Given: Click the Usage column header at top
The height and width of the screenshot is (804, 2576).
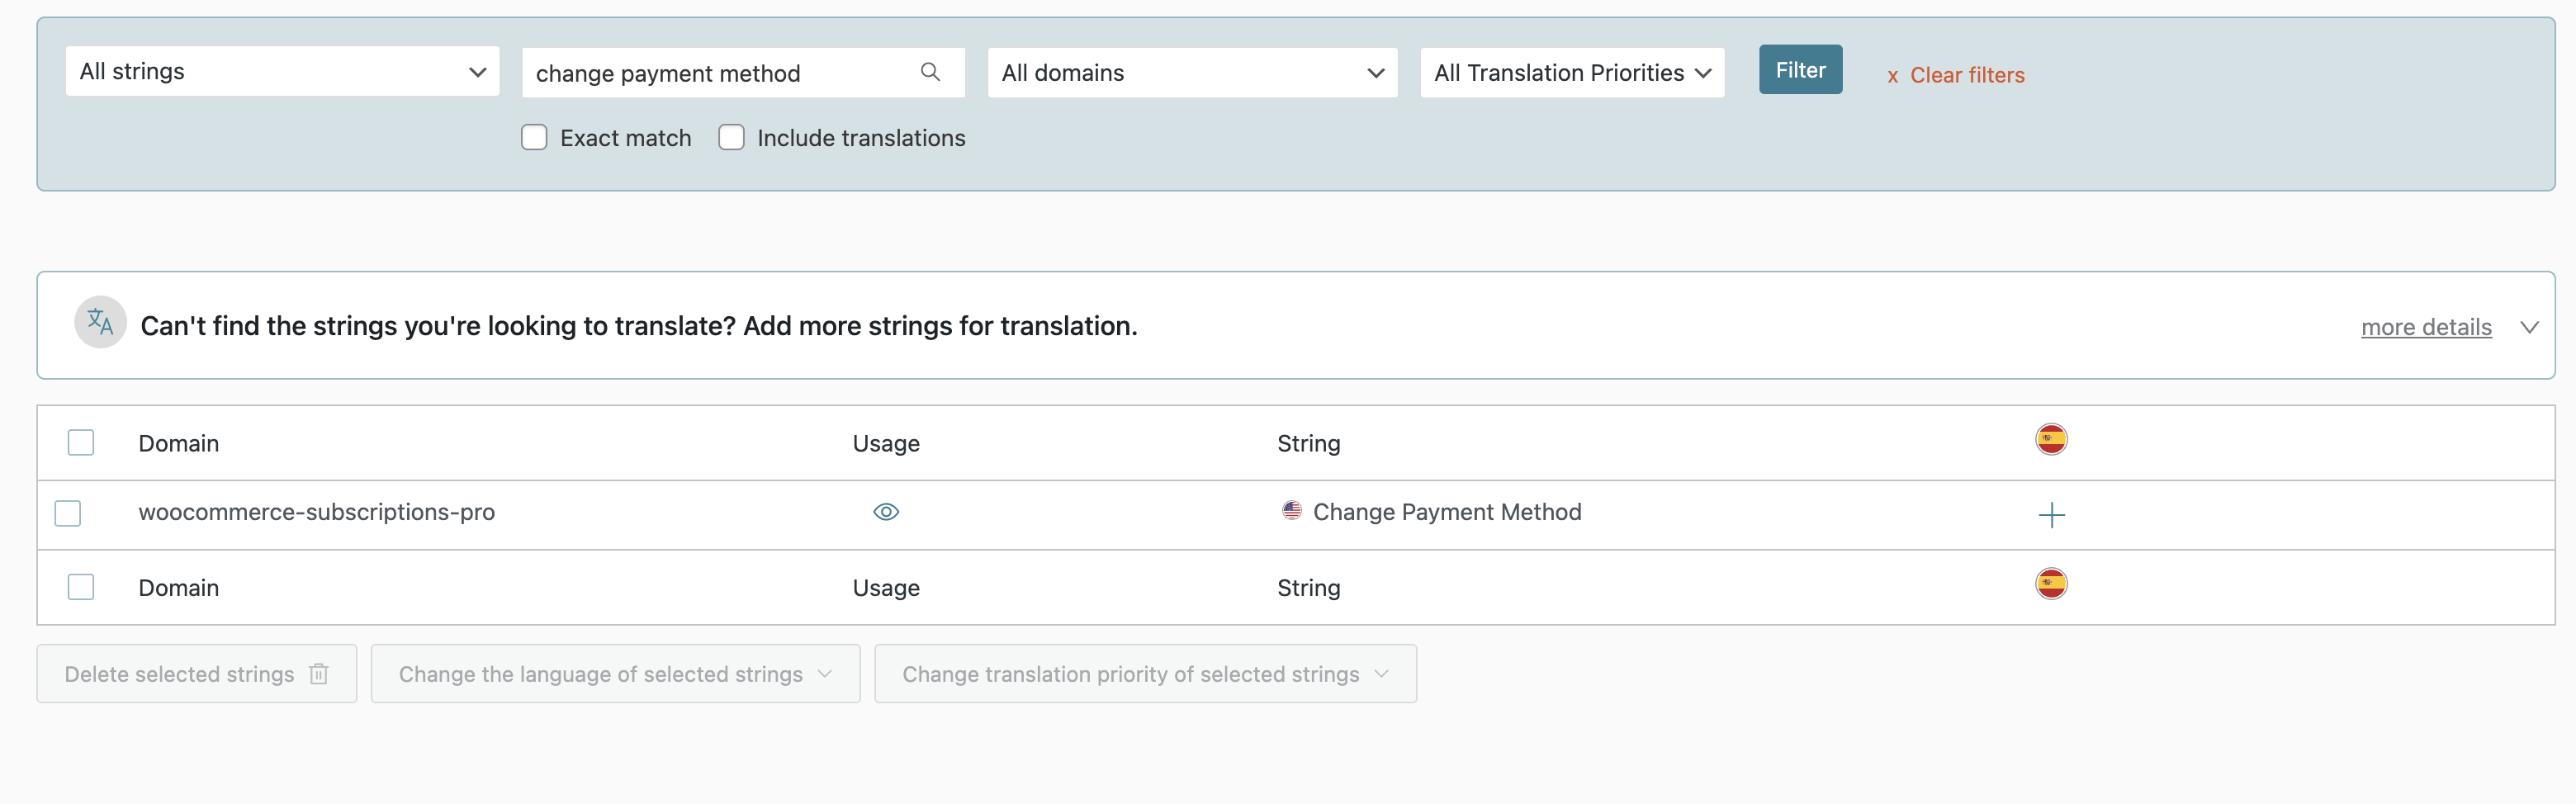Looking at the screenshot, I should click(886, 443).
